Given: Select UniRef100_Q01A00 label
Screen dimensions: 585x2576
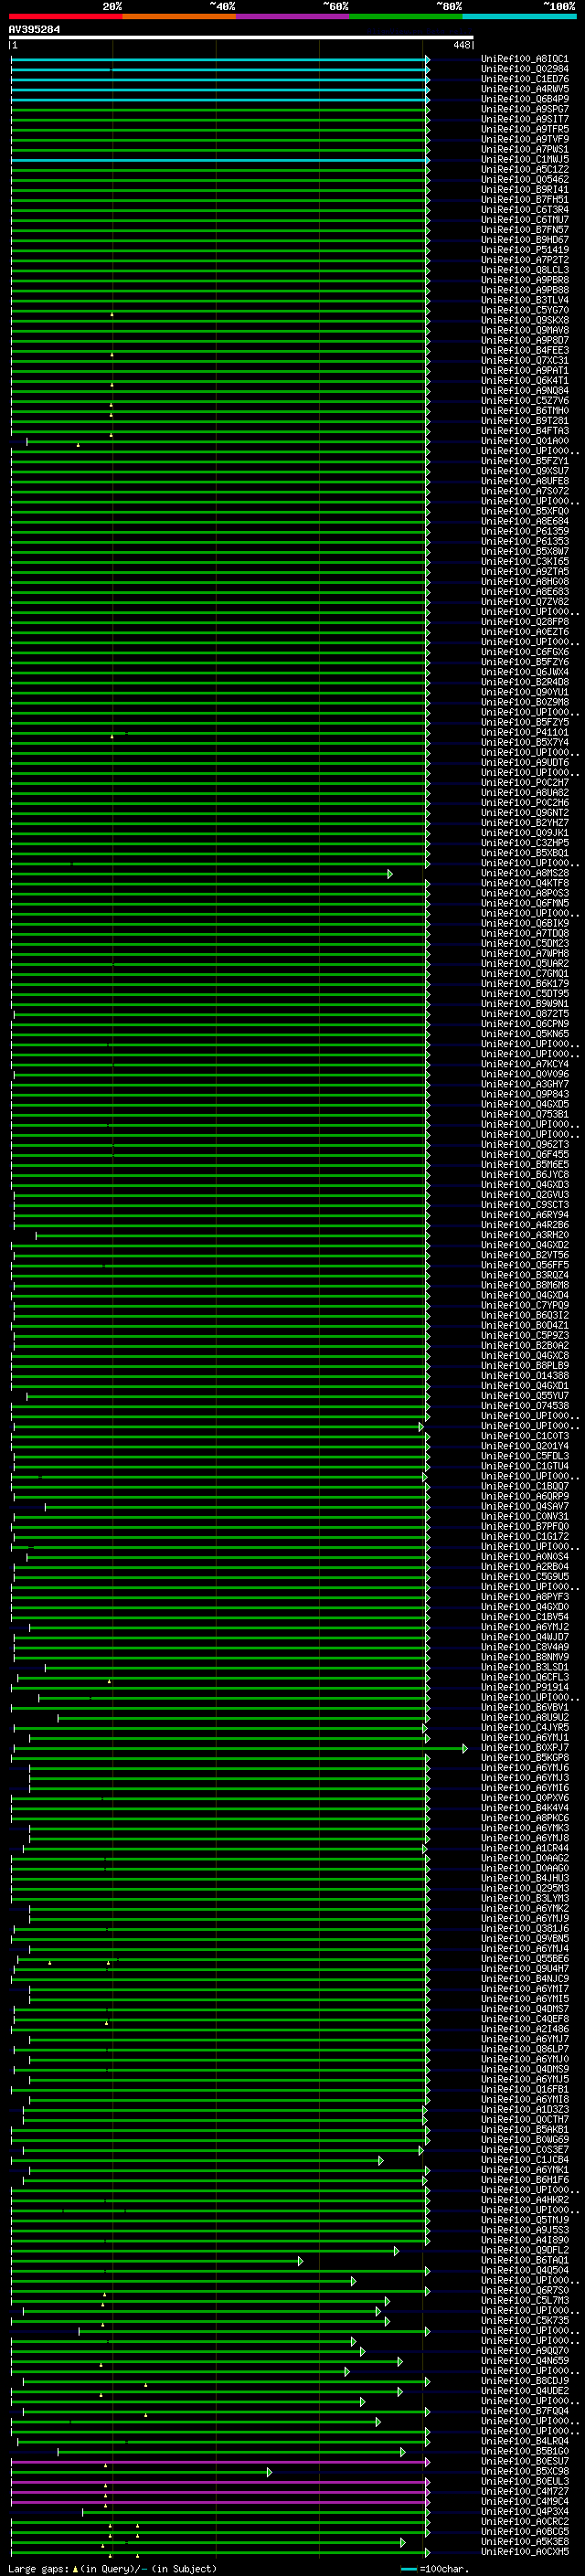Looking at the screenshot, I should pyautogui.click(x=524, y=441).
